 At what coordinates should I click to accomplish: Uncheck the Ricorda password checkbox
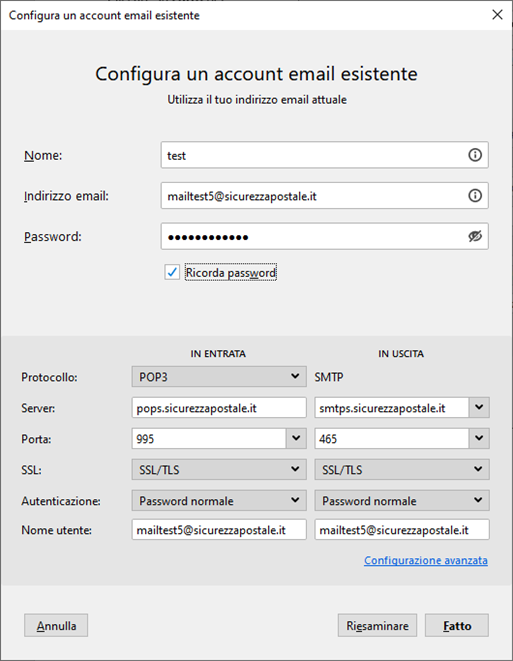point(172,272)
